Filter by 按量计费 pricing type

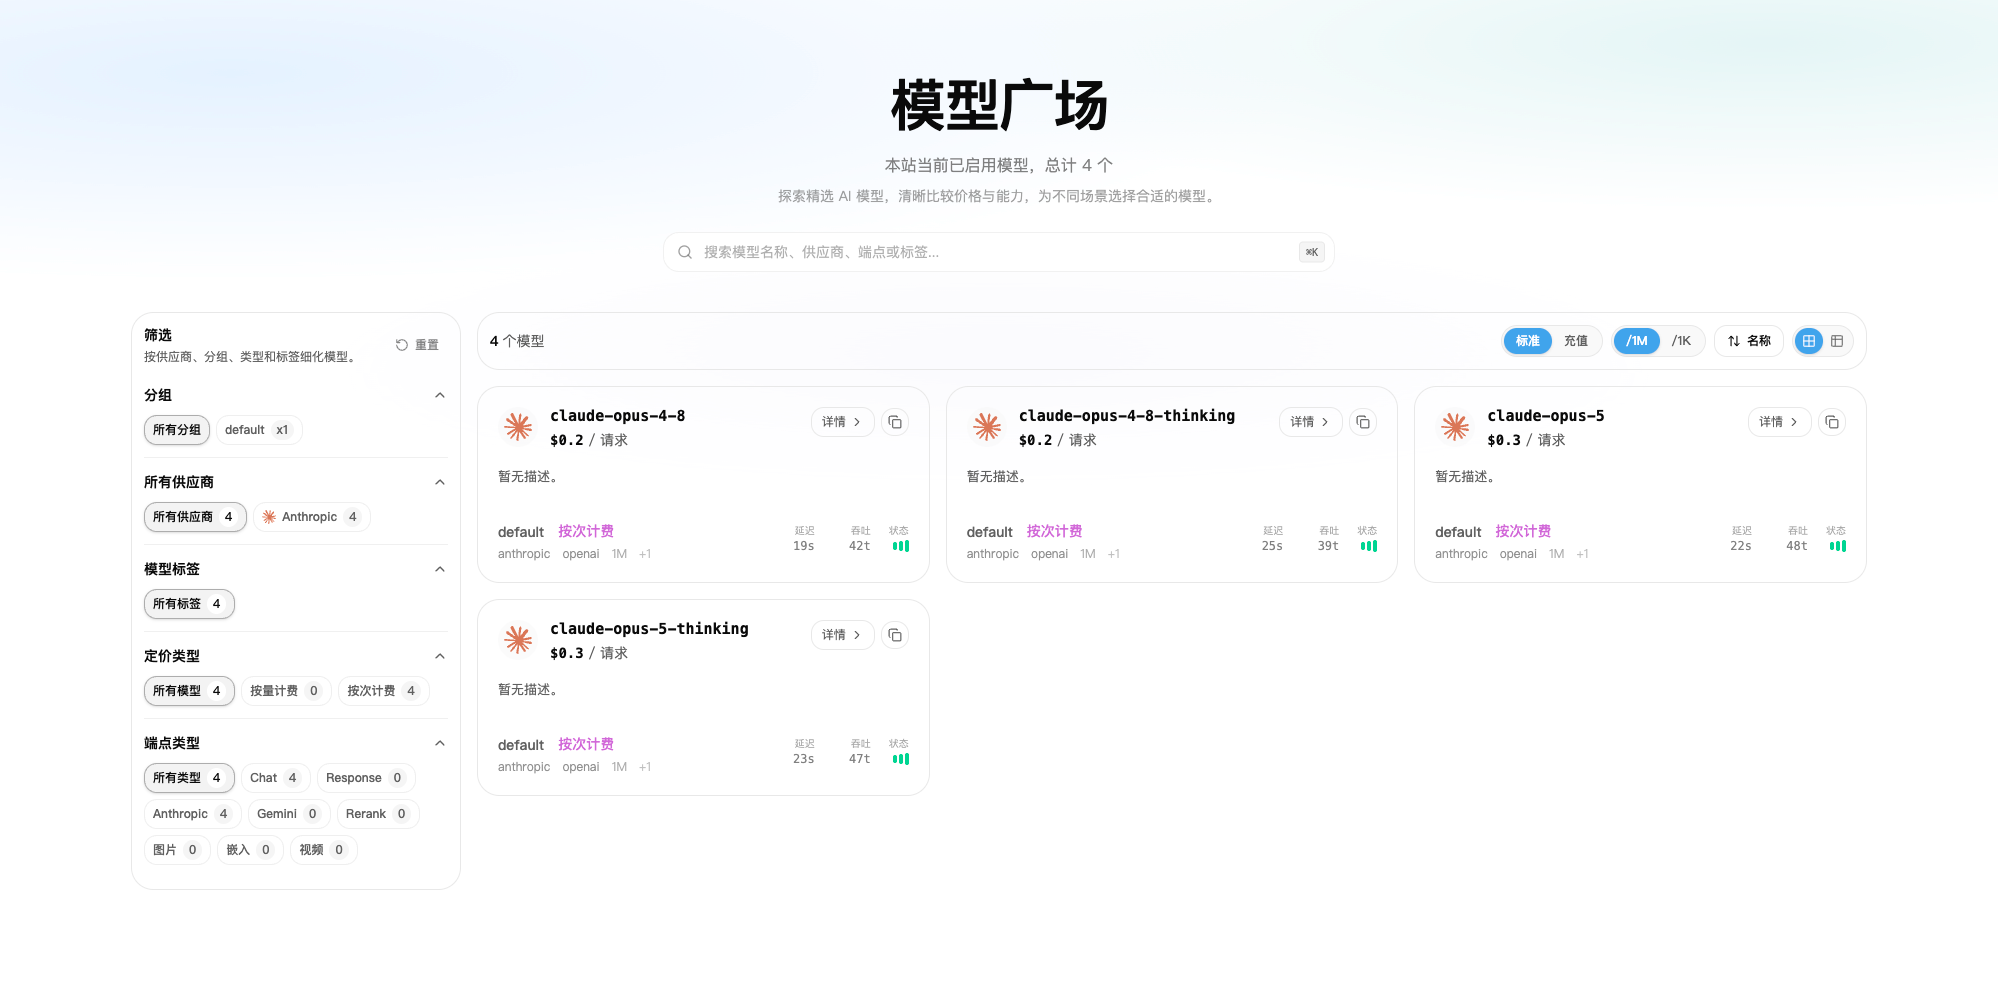tap(286, 691)
